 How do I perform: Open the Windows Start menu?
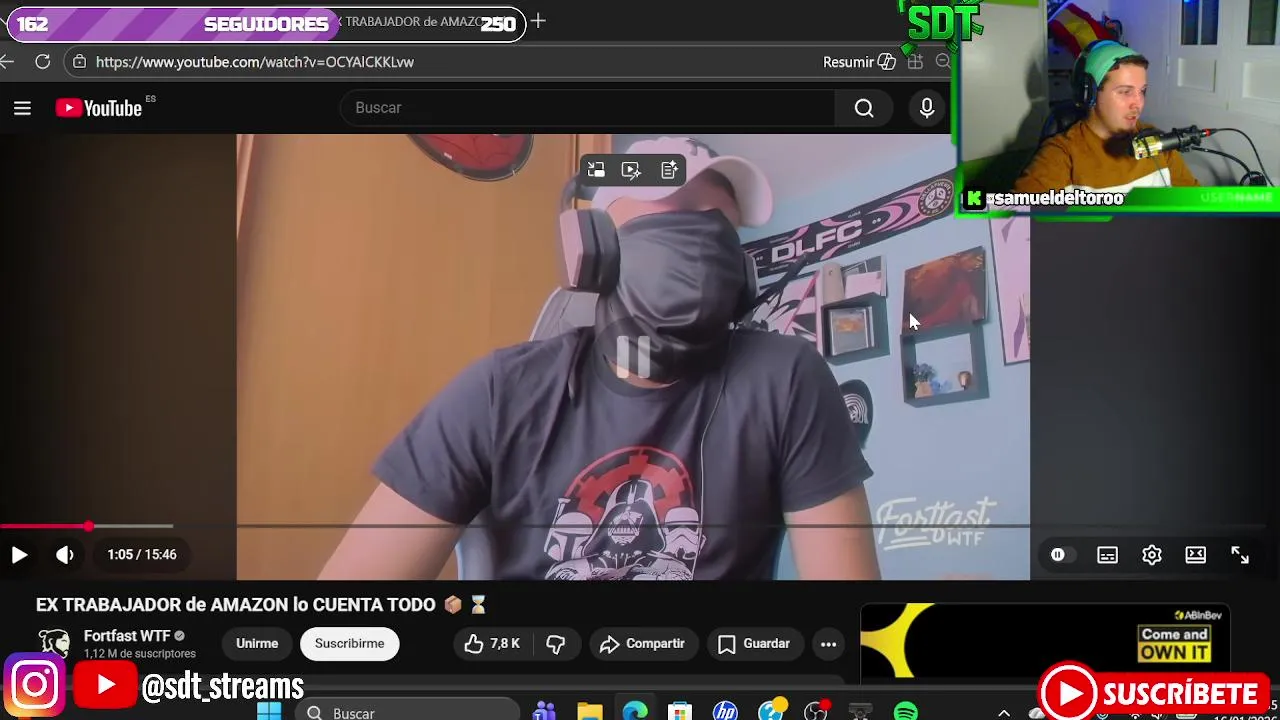point(269,712)
